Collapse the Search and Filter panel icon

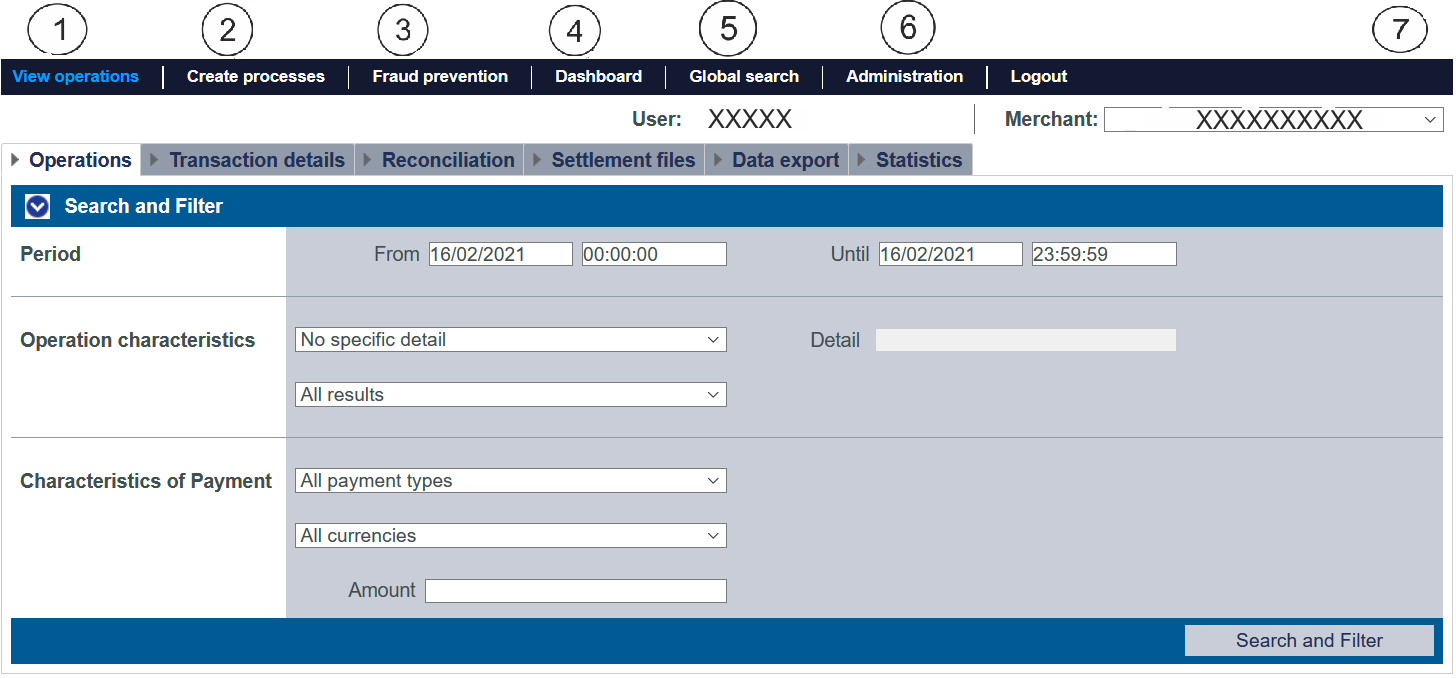38,207
